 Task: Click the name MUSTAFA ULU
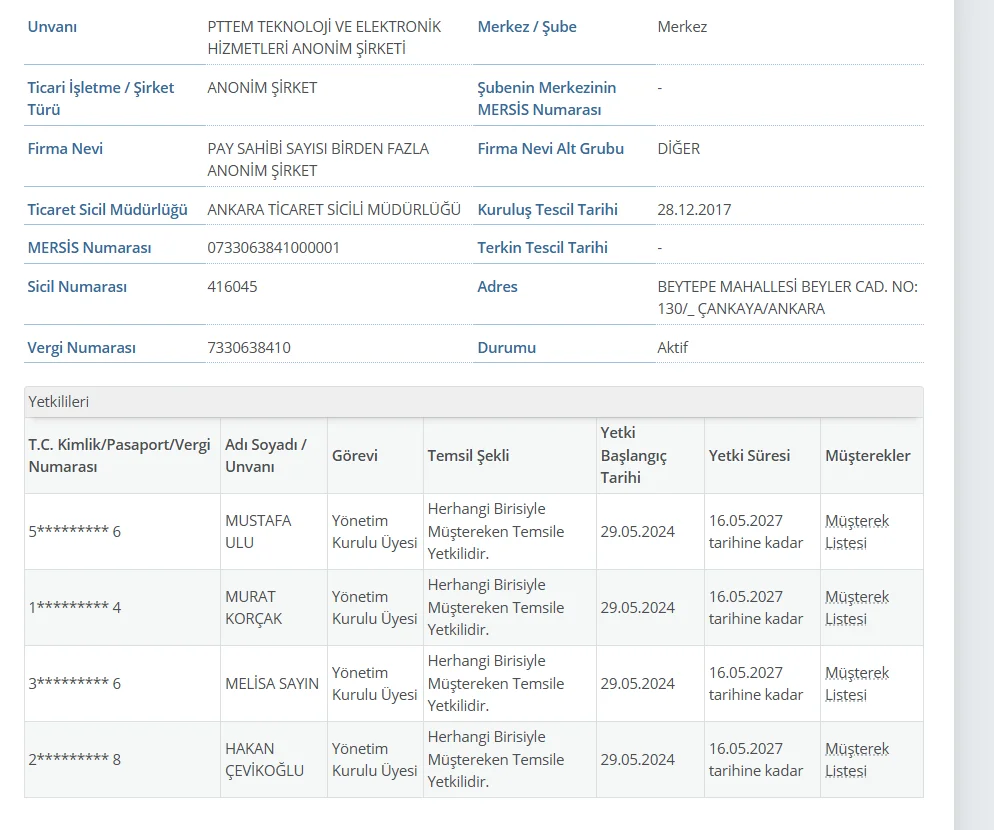pyautogui.click(x=258, y=531)
